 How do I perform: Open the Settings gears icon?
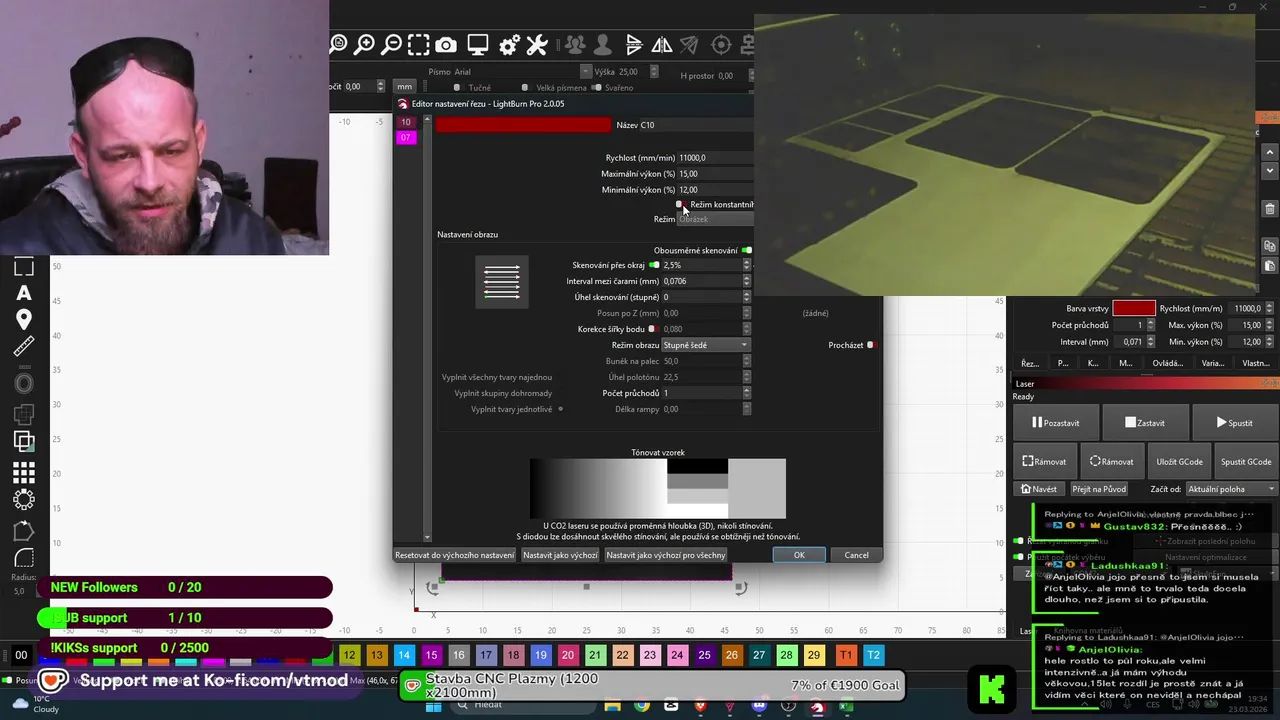(509, 44)
